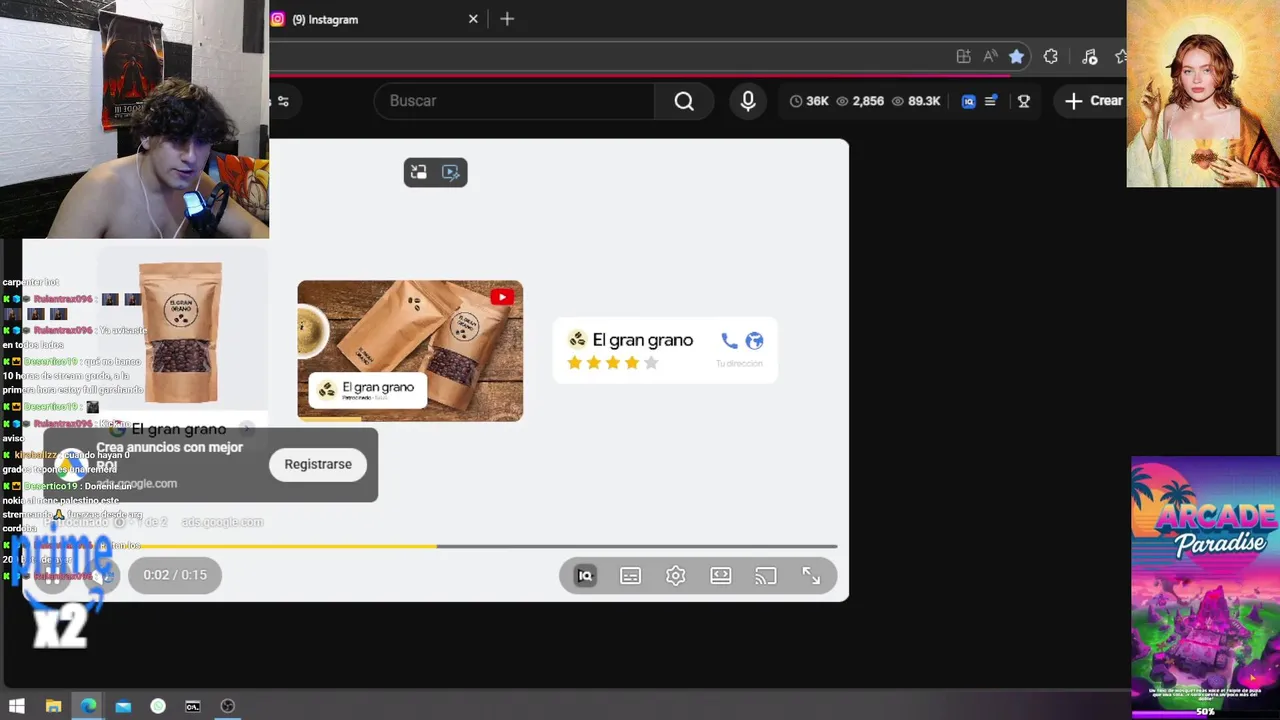Open OBS Studio from taskbar
Viewport: 1280px width, 720px height.
click(228, 706)
